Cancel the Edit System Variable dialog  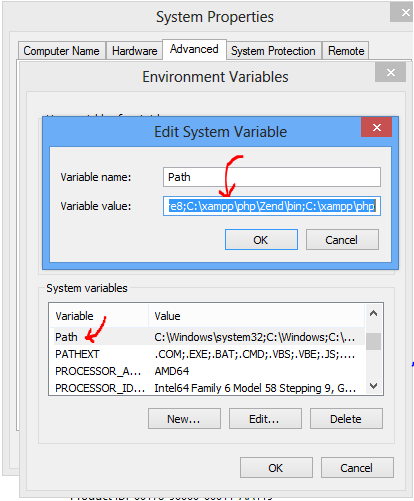pyautogui.click(x=342, y=240)
